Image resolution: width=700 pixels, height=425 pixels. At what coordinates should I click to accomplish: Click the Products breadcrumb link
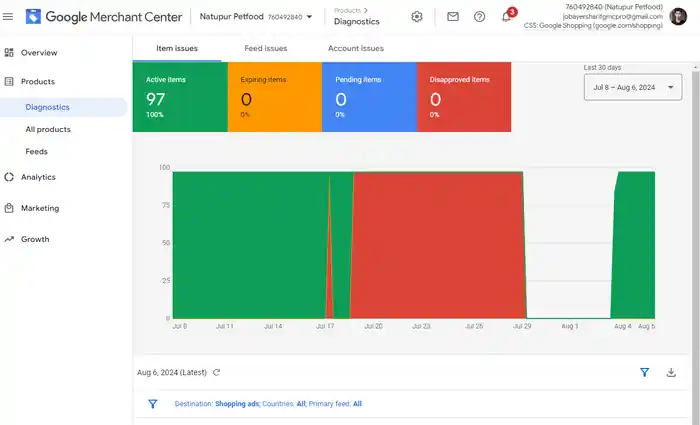coord(347,10)
